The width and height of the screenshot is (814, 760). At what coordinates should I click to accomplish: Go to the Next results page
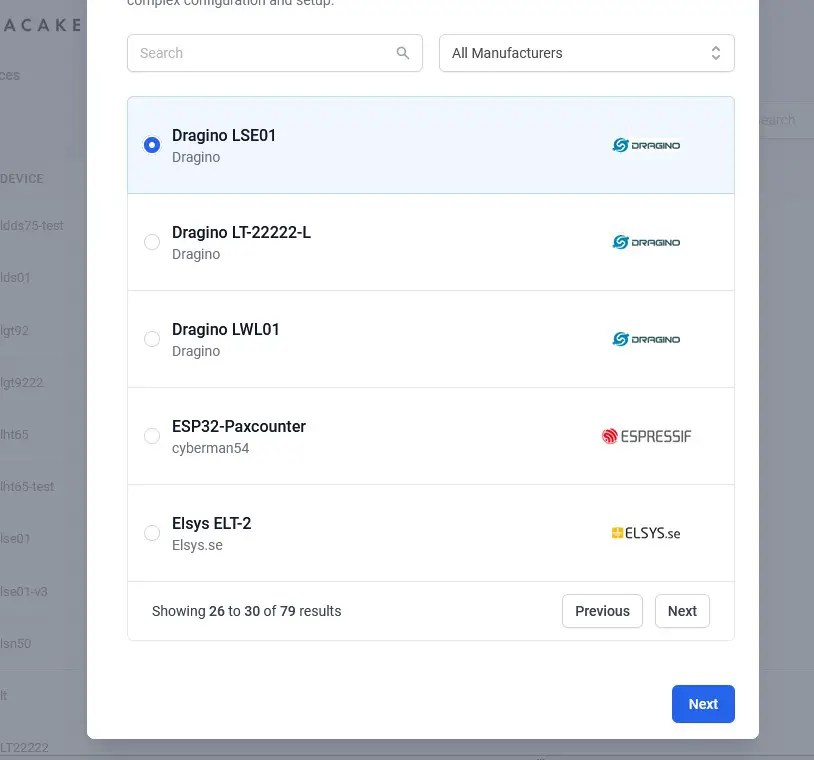[x=682, y=611]
